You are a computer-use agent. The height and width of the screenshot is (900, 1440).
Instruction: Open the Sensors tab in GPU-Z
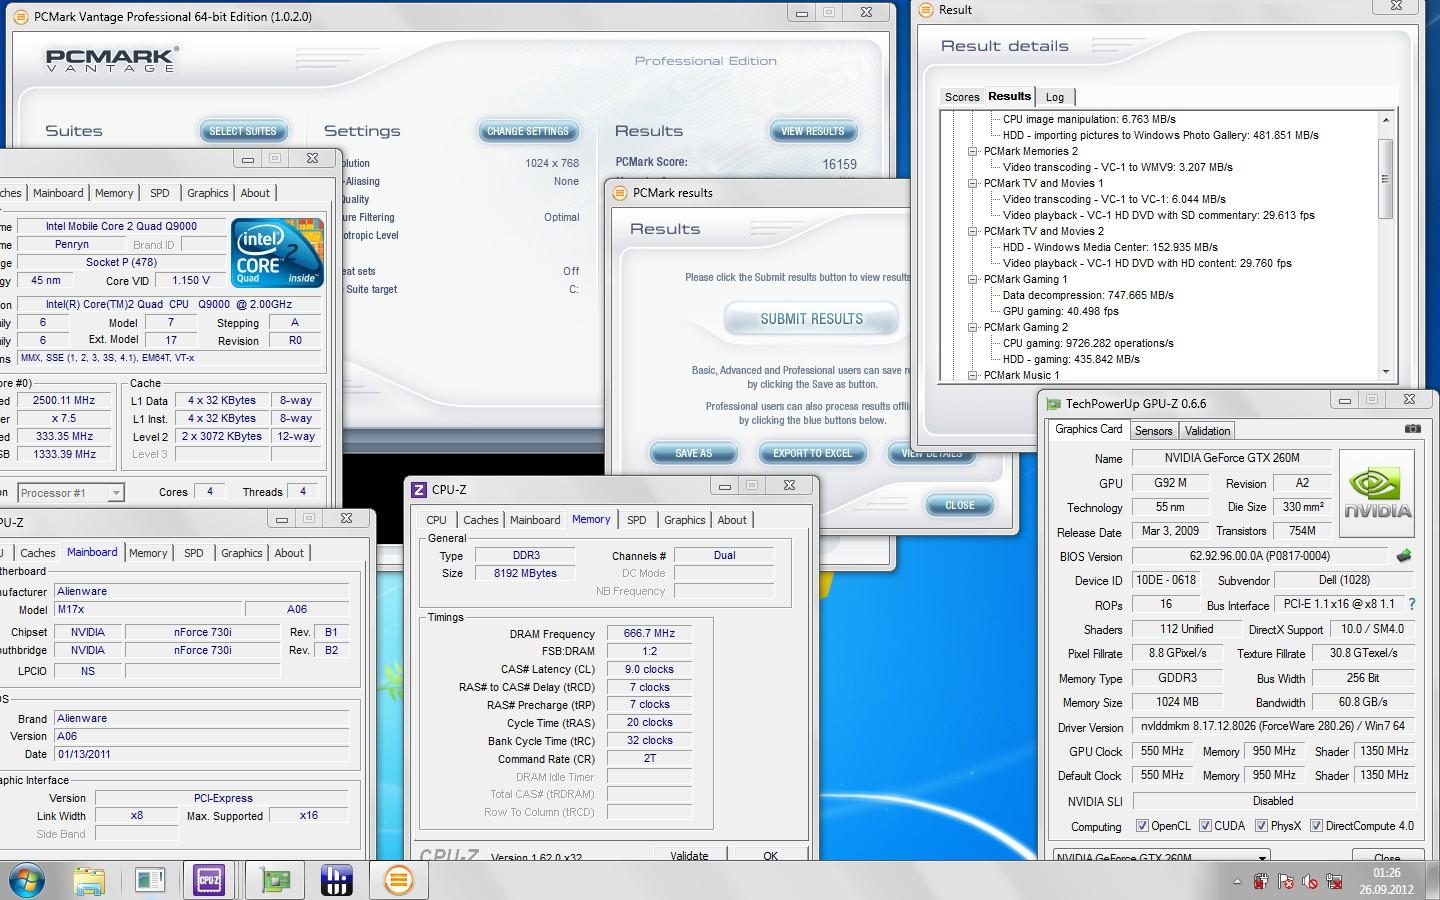tap(1153, 431)
